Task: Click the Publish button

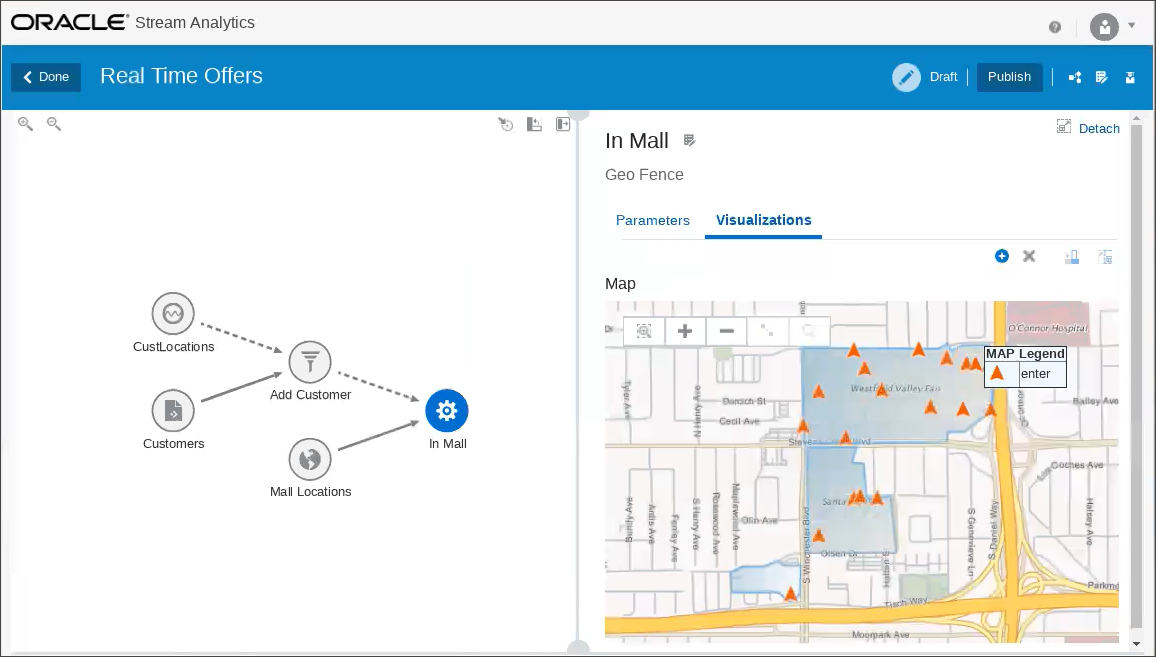Action: [x=1009, y=77]
